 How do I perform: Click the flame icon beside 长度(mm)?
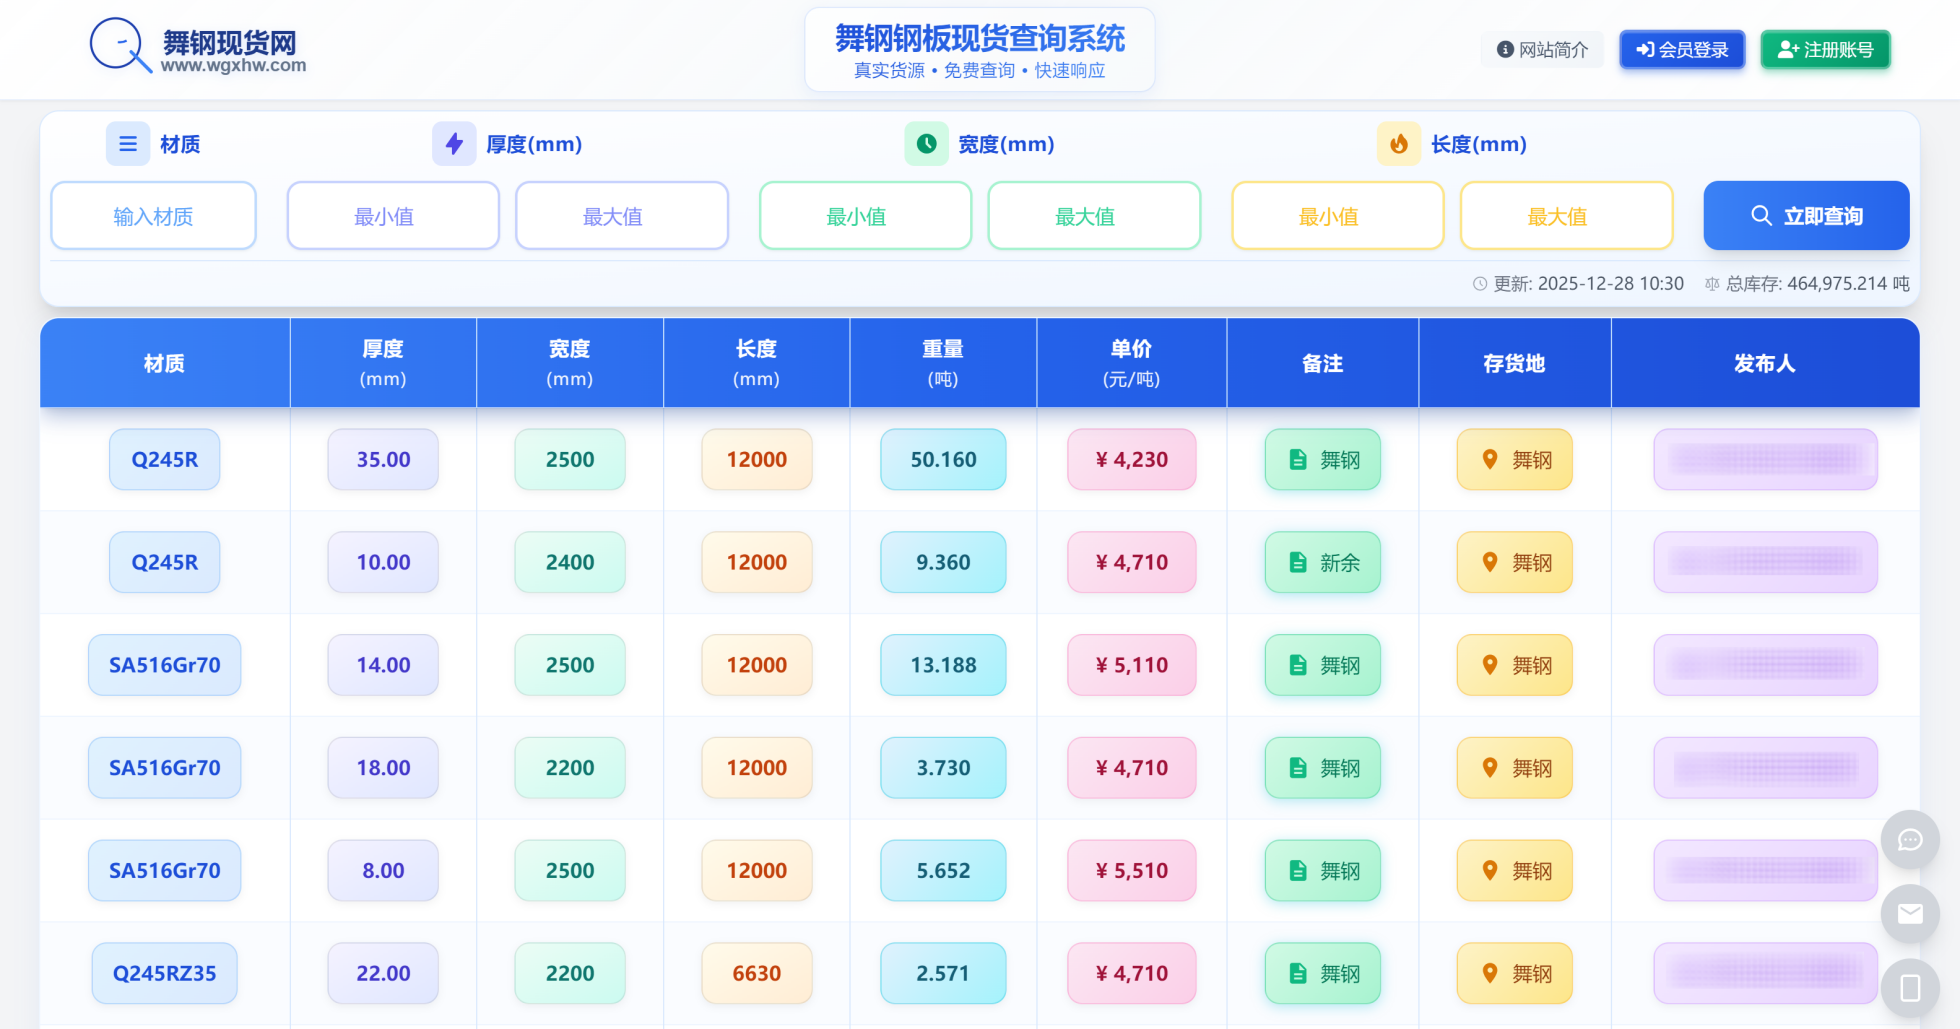[x=1398, y=144]
